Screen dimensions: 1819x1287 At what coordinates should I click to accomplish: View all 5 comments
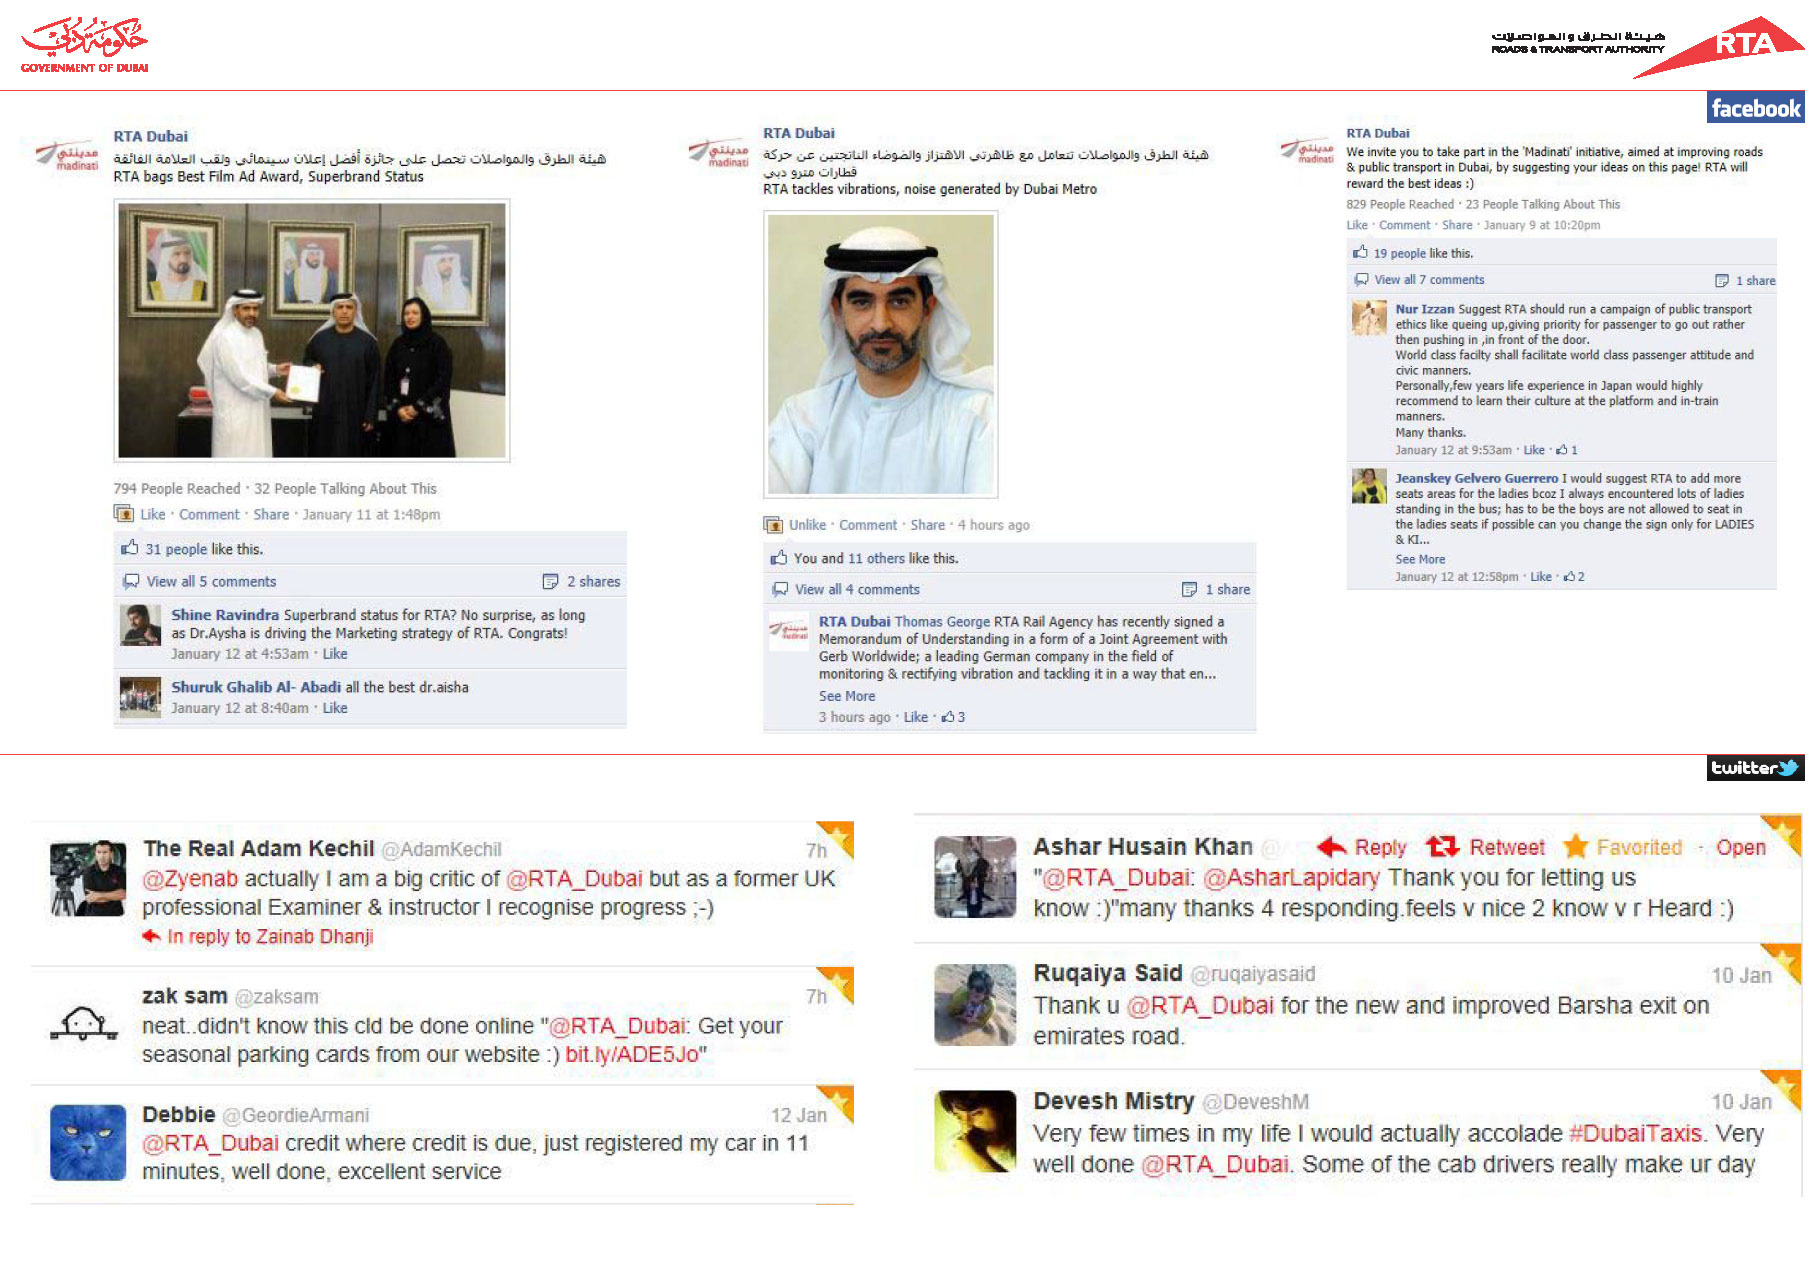coord(211,582)
